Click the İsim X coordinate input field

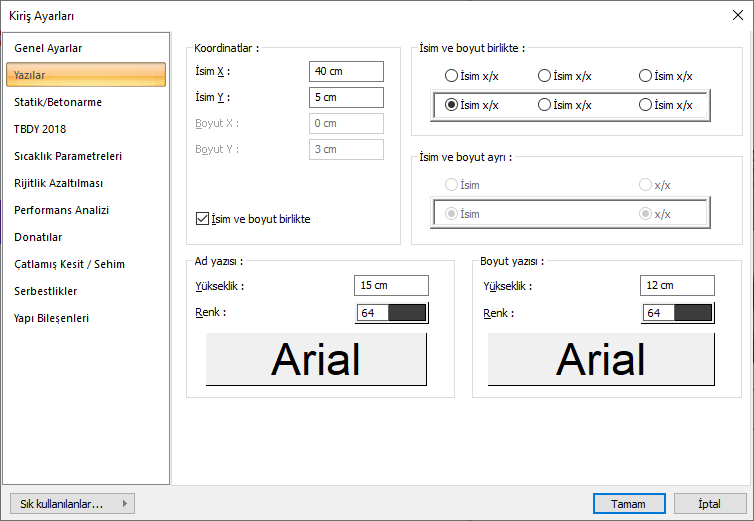click(346, 71)
